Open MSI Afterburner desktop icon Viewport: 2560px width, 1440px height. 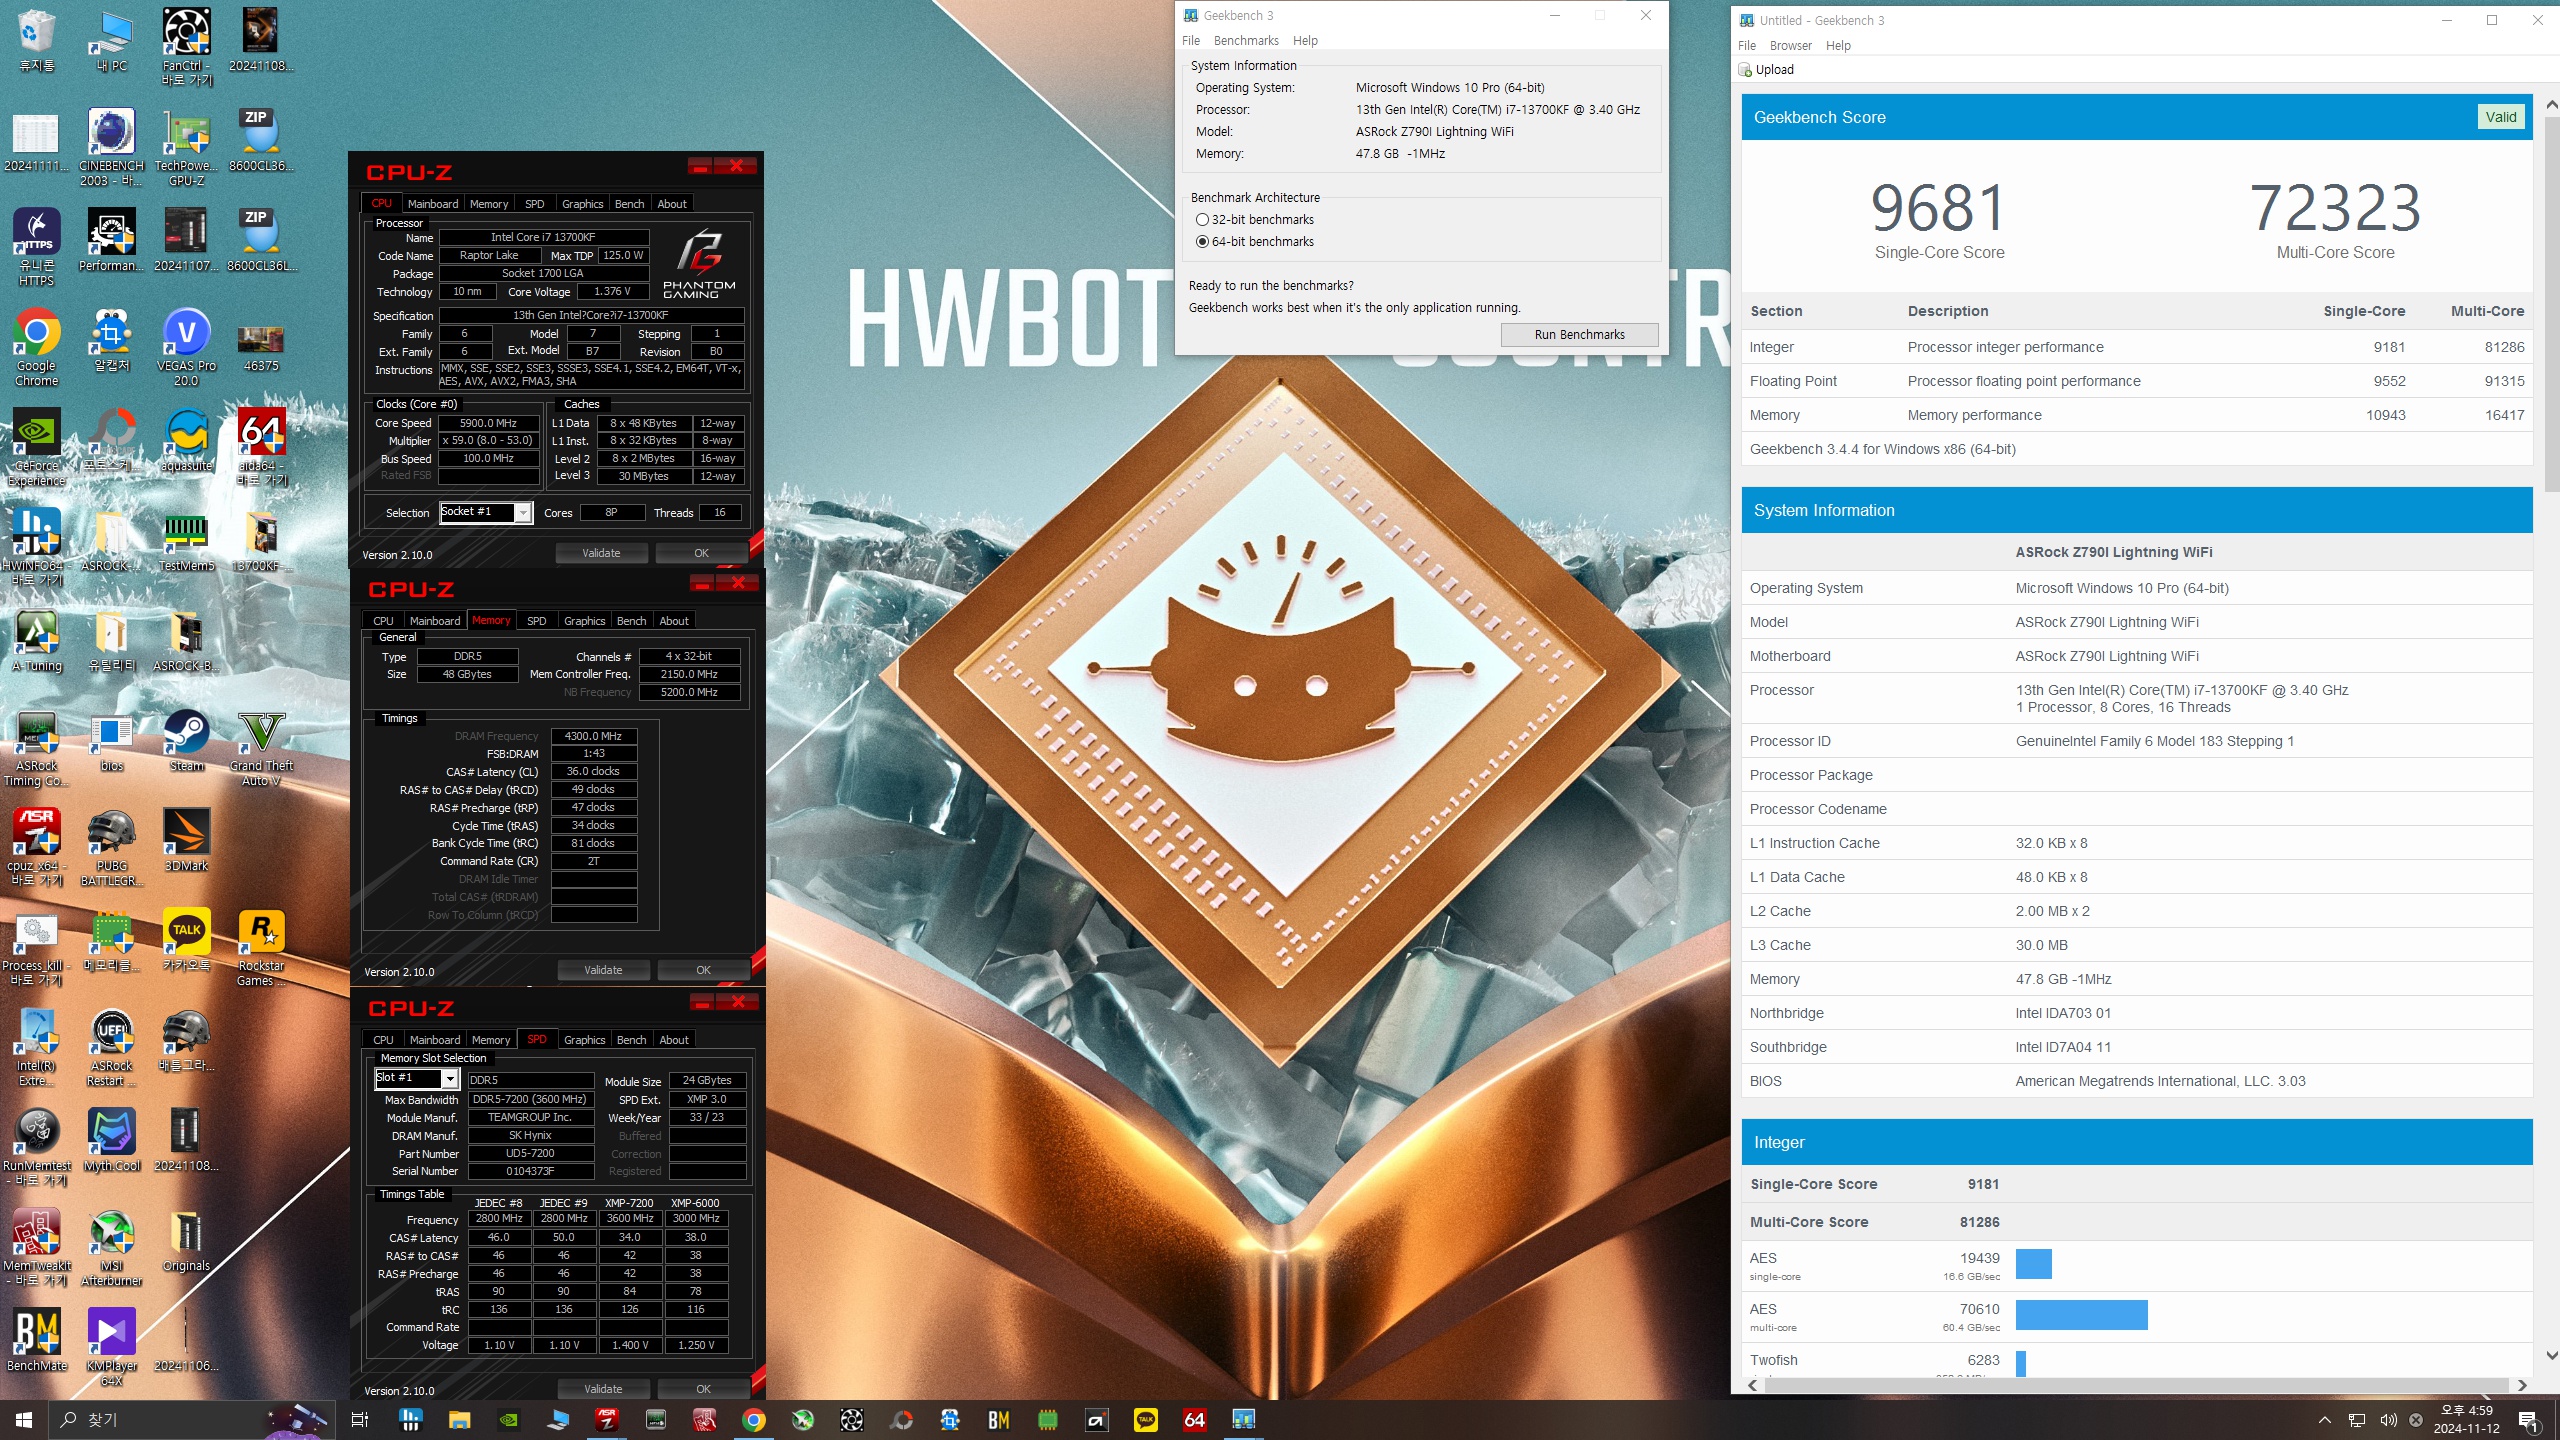[111, 1247]
